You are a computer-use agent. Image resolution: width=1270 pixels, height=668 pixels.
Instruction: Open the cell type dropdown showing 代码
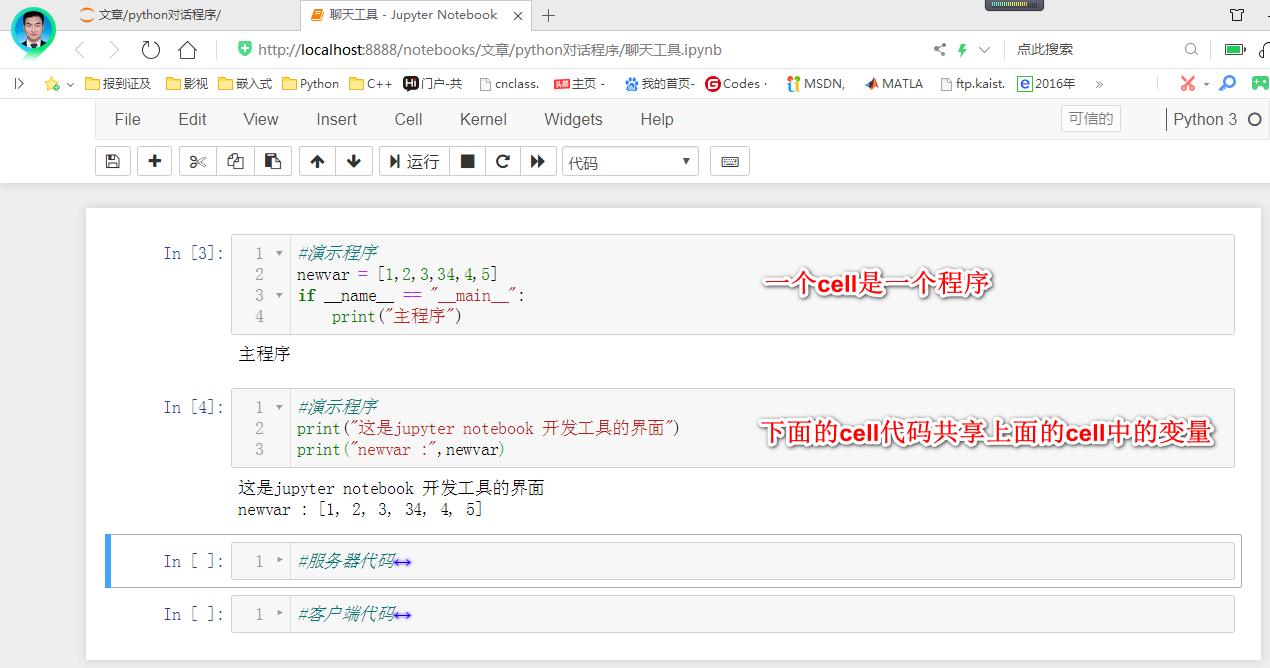(630, 162)
